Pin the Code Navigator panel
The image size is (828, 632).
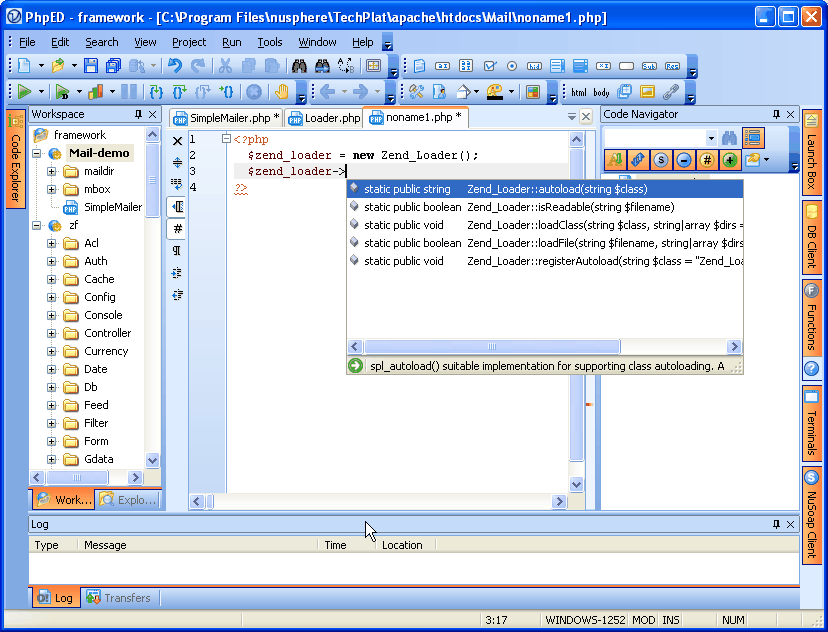pyautogui.click(x=776, y=114)
